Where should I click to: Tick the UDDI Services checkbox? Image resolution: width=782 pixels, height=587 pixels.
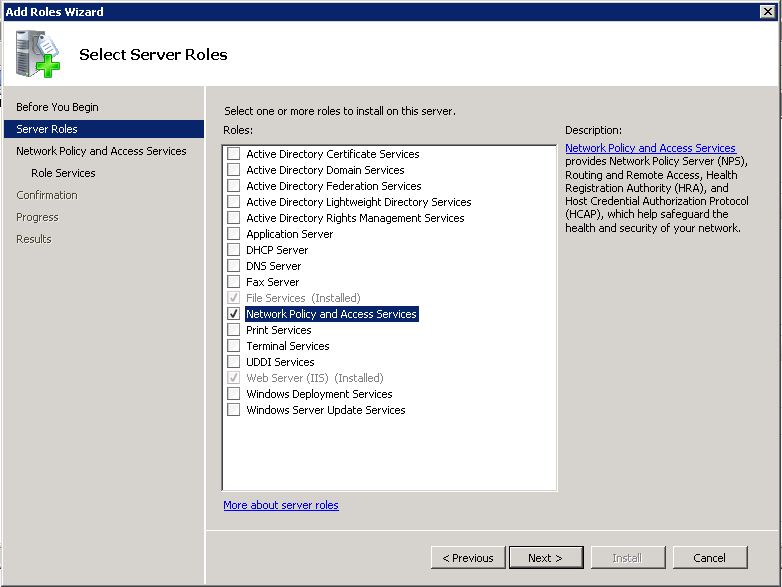click(233, 362)
